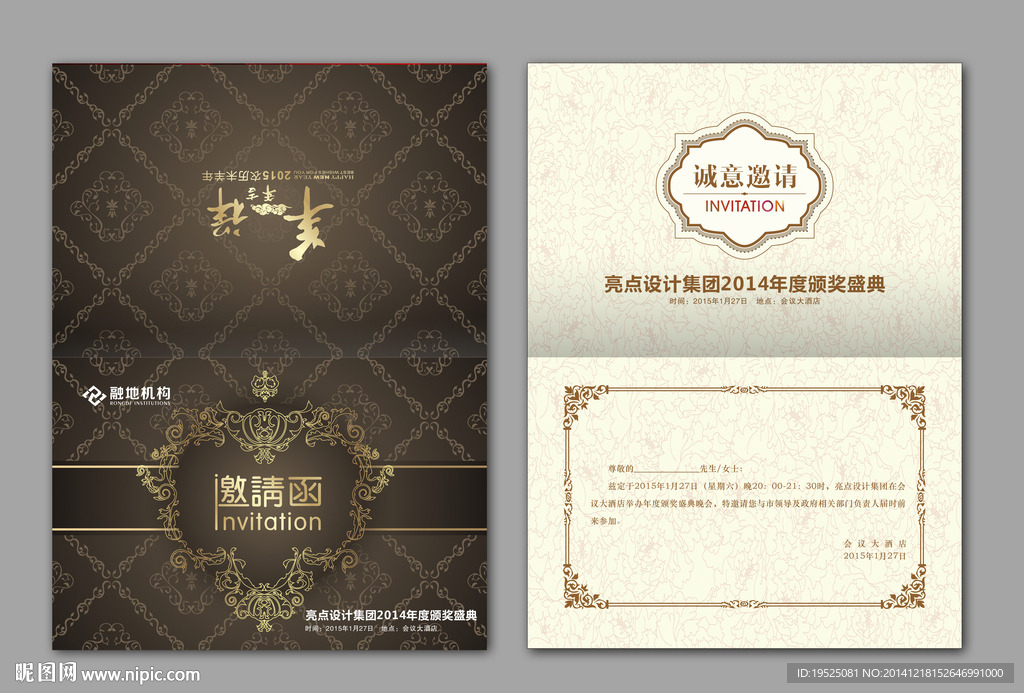Click the gold crown ornament atop the cover frame
1024x693 pixels.
point(264,385)
